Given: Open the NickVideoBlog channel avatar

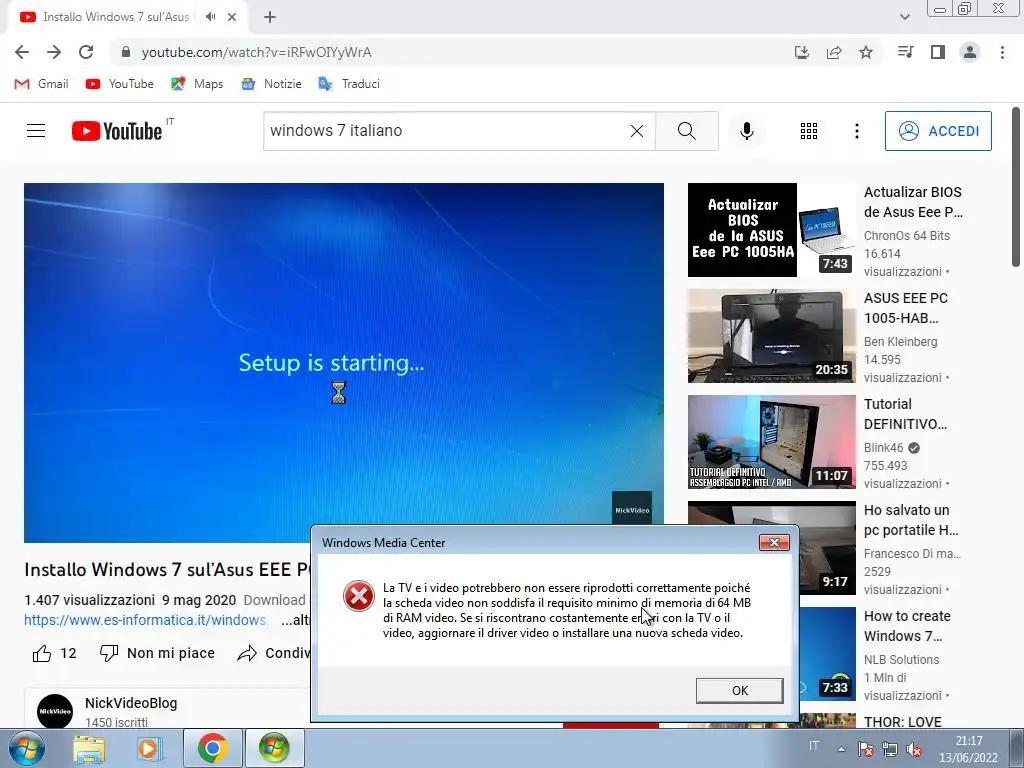Looking at the screenshot, I should 55,711.
